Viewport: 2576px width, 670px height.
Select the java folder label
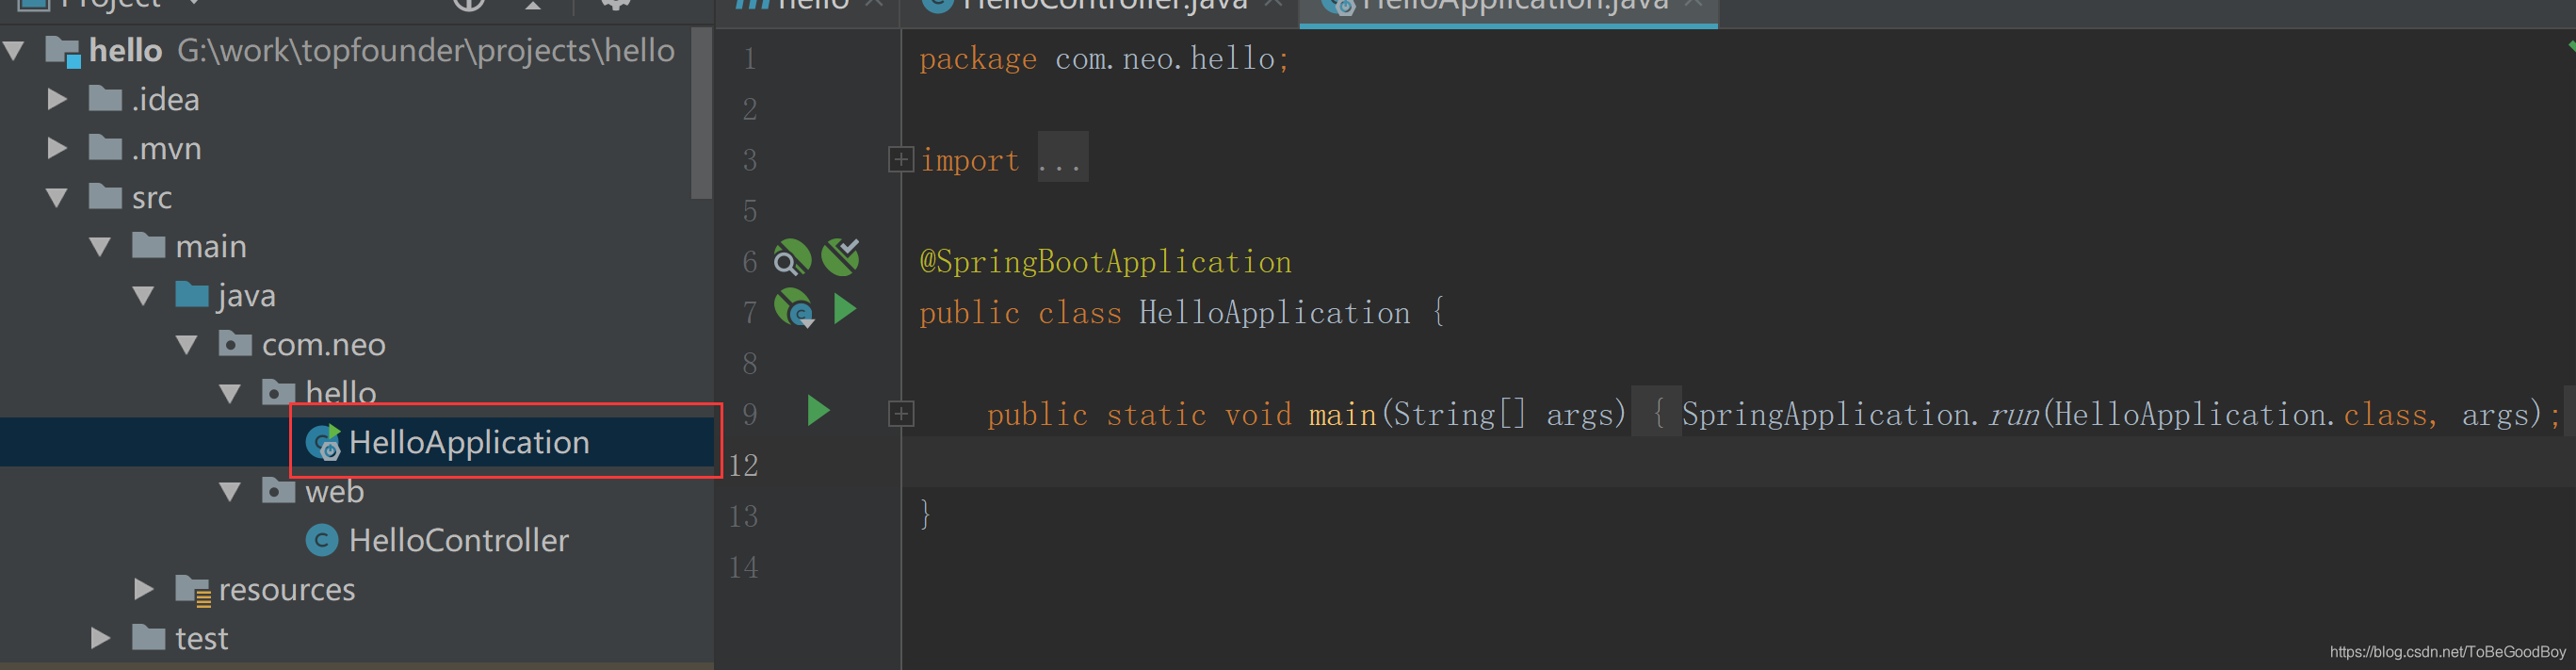pos(247,296)
